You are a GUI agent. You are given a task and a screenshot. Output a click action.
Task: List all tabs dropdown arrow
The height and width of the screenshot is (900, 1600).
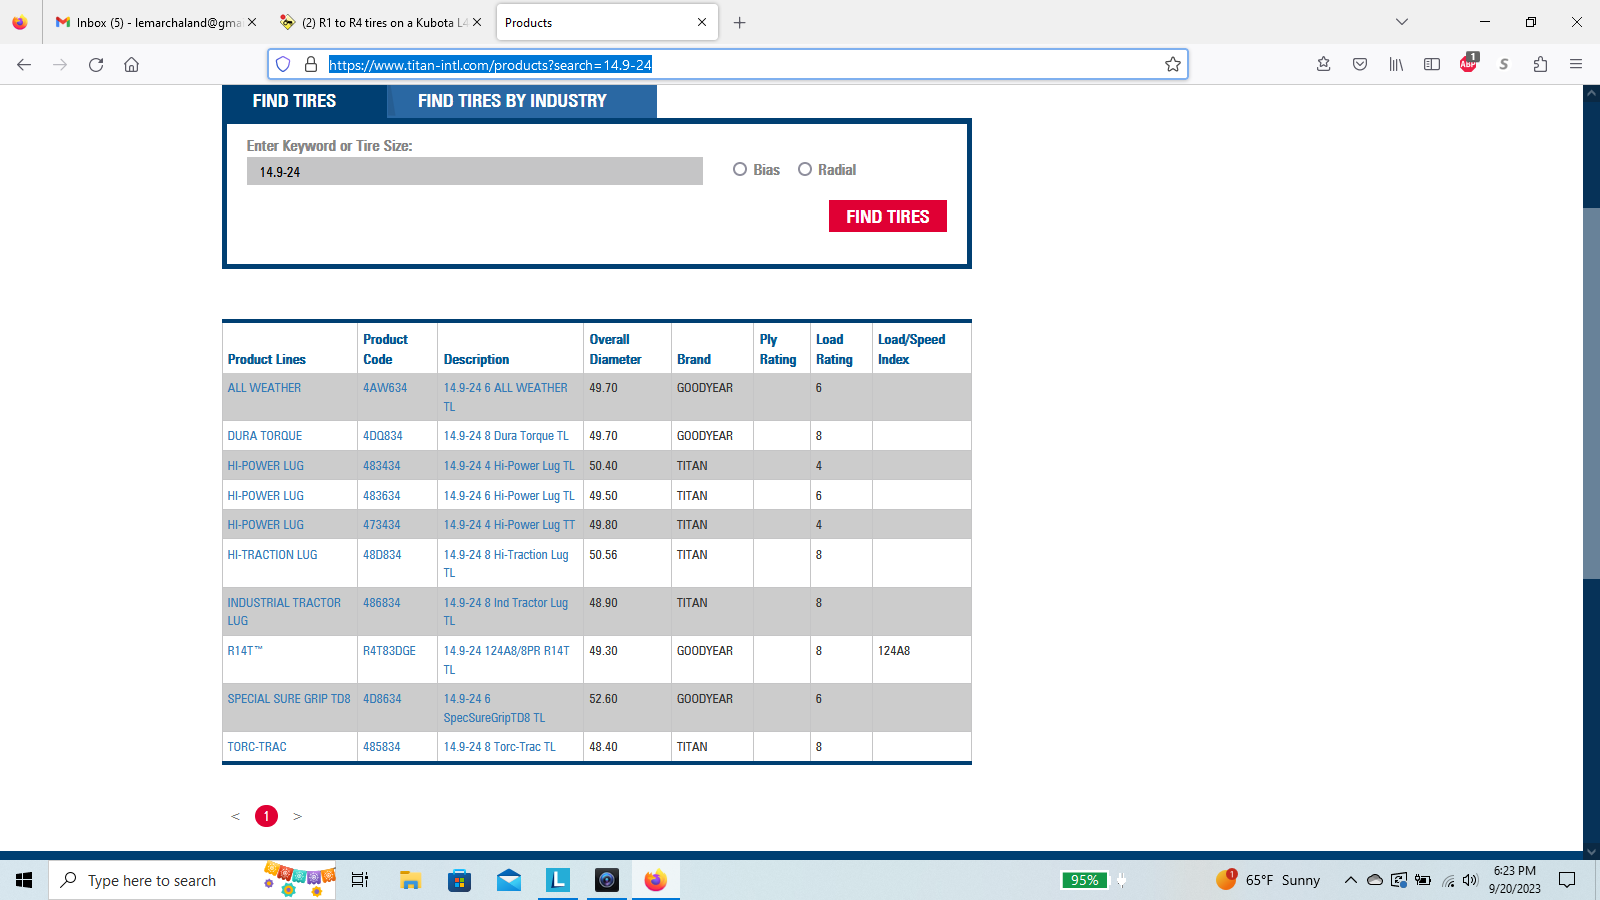point(1402,22)
